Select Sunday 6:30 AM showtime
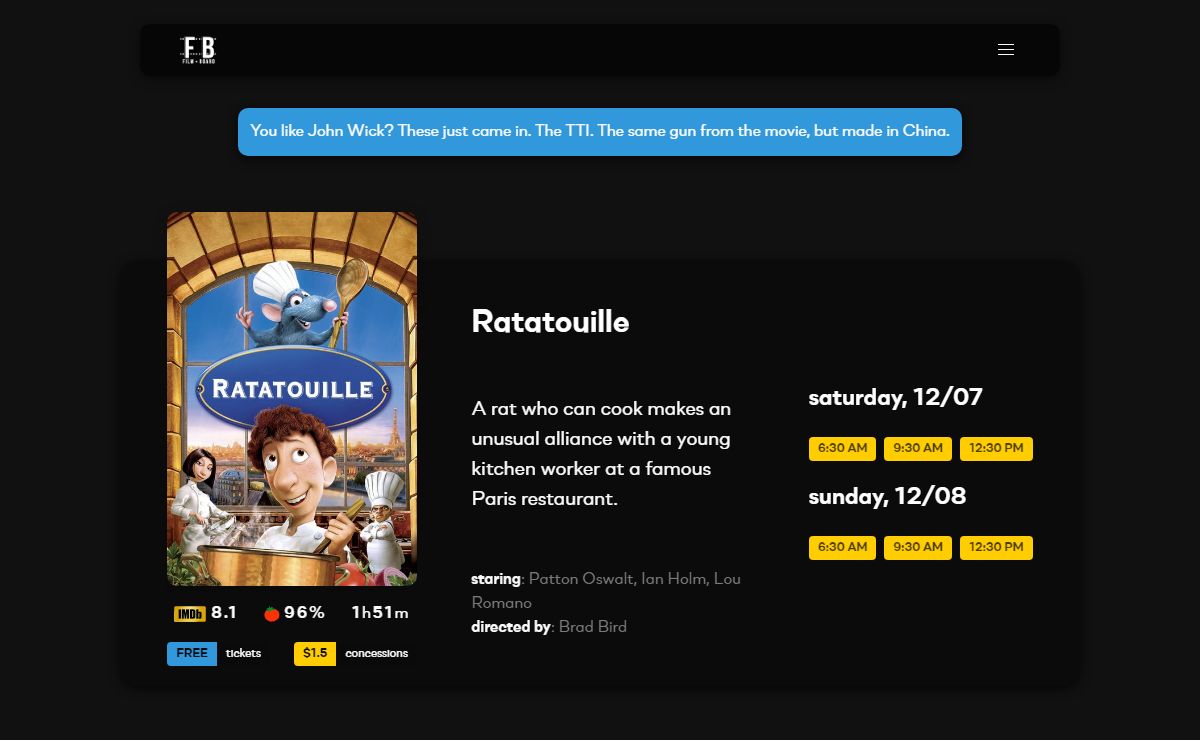The image size is (1200, 740). (842, 548)
